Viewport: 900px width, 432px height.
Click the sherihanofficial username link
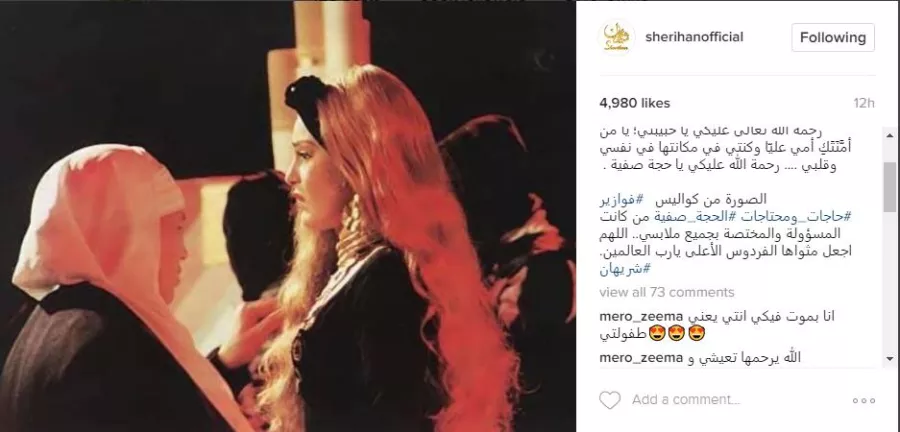click(x=694, y=37)
